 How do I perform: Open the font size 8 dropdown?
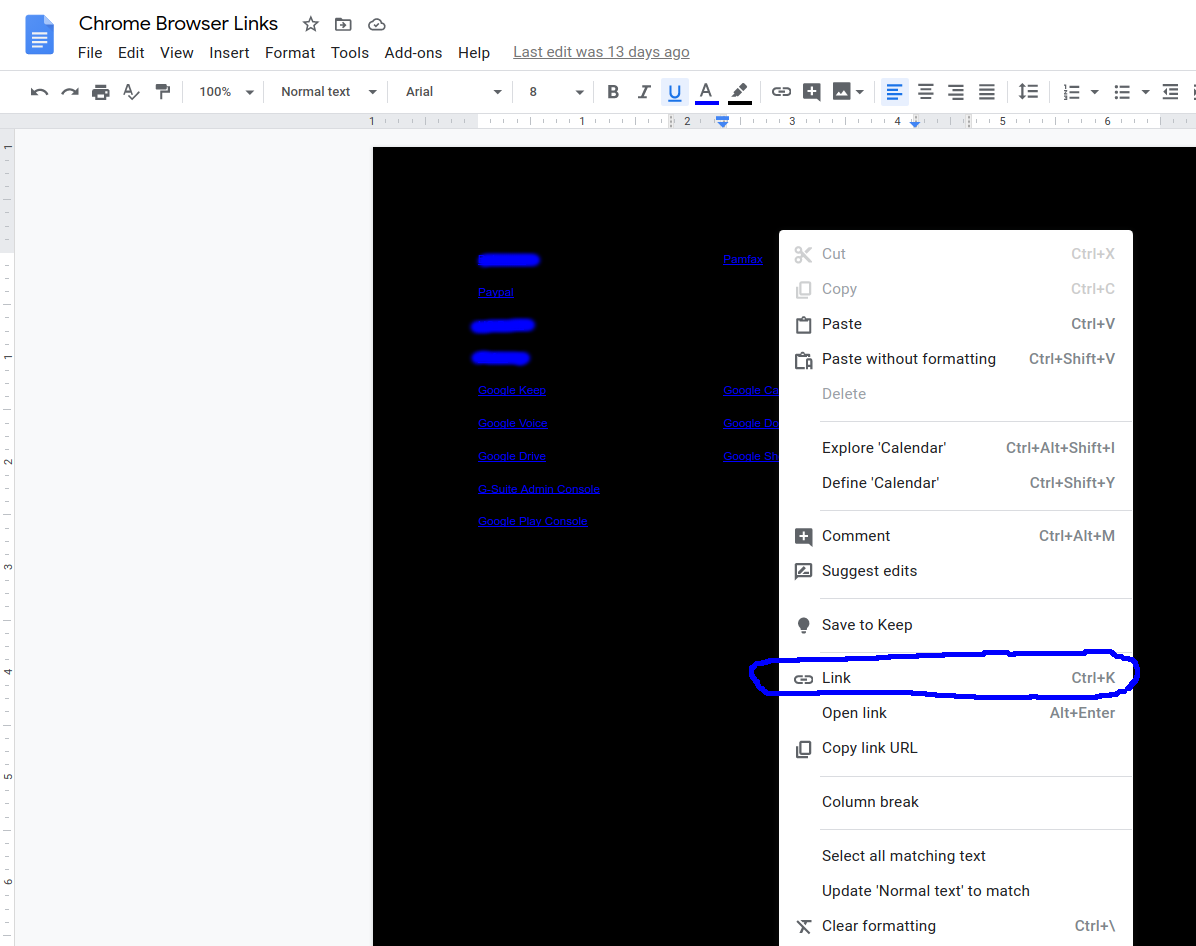coord(556,92)
